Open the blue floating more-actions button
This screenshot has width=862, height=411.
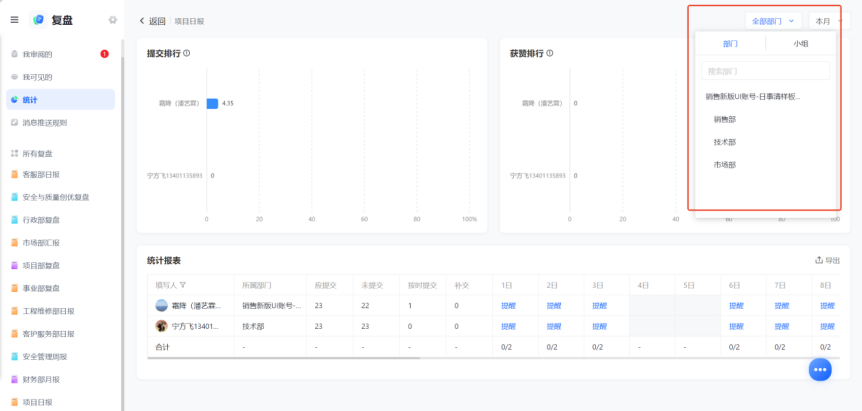click(x=820, y=369)
